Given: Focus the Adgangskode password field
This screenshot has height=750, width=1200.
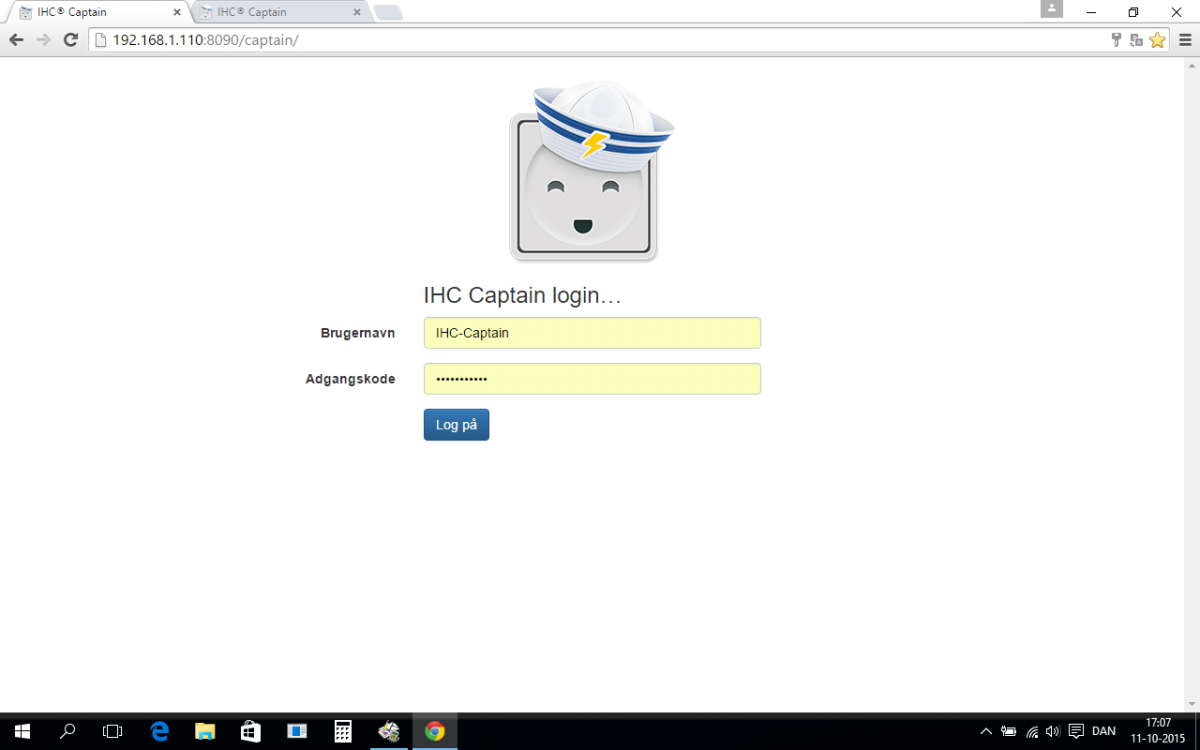Looking at the screenshot, I should click(x=592, y=379).
